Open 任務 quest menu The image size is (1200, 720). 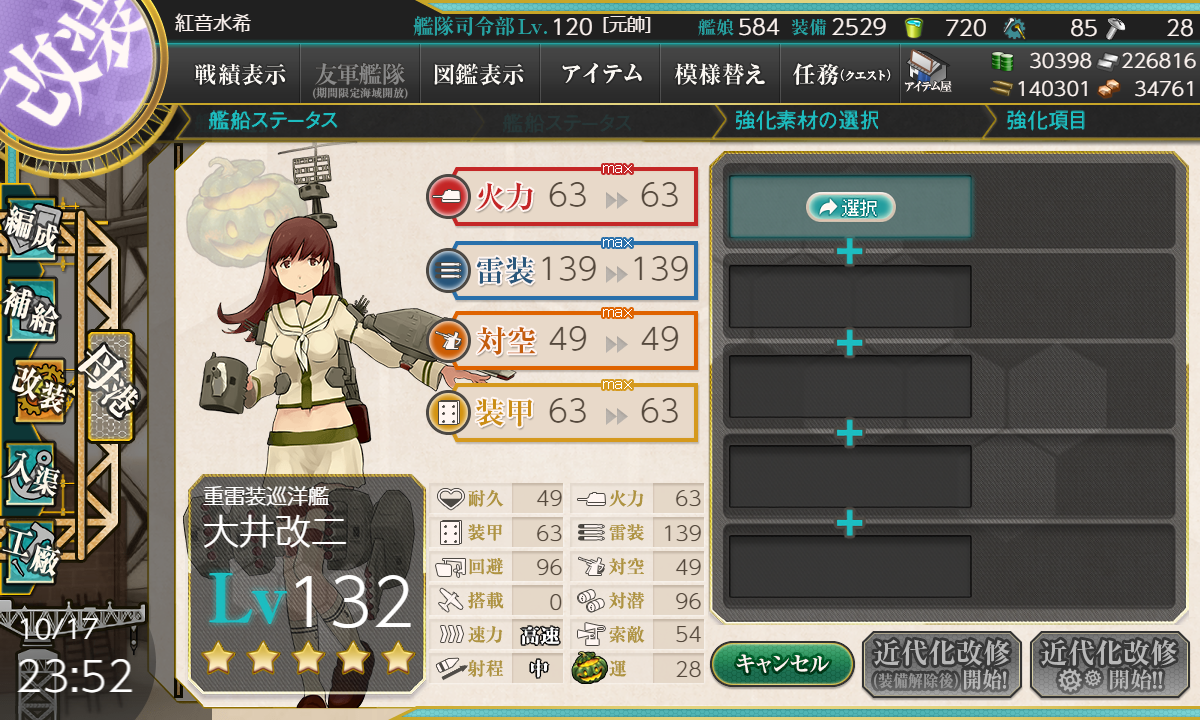838,74
